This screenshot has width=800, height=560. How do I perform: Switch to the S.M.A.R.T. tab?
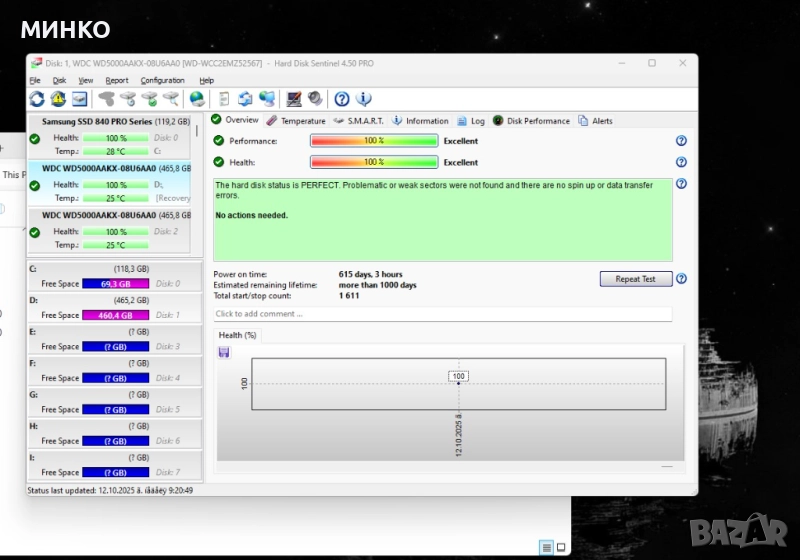[358, 121]
